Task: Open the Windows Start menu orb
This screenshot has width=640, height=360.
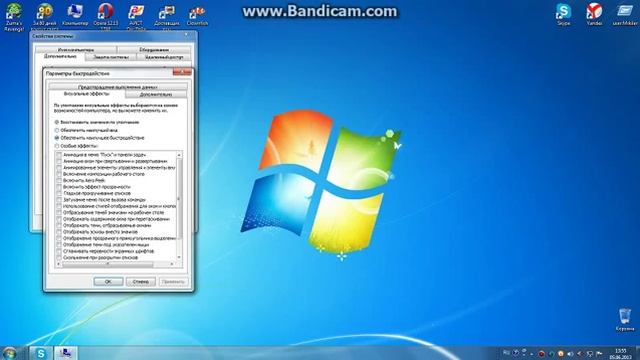Action: (10, 353)
